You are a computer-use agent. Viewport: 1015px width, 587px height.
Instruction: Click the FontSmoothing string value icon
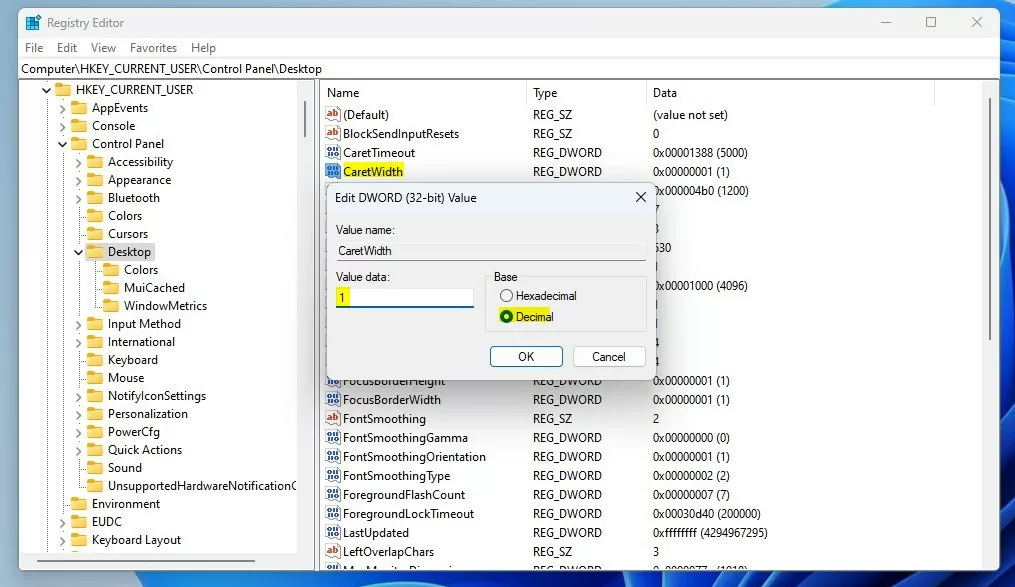(333, 418)
